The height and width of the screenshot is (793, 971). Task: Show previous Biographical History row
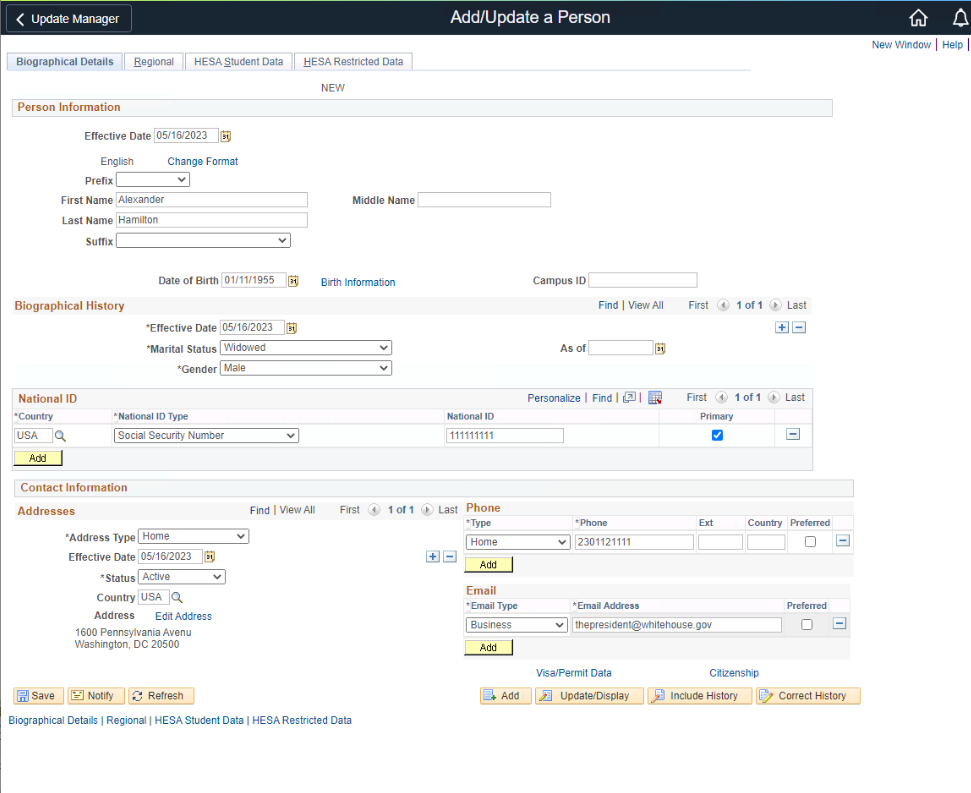coord(723,305)
